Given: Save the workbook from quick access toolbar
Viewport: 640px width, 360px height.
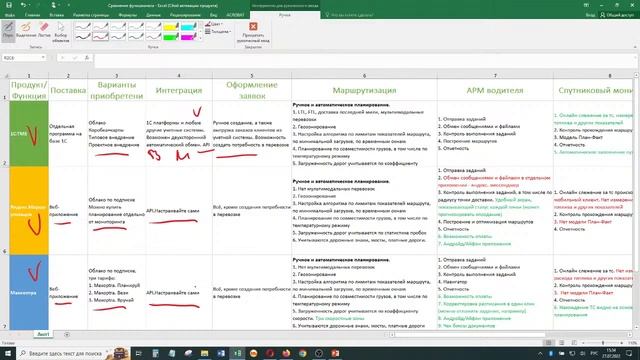Looking at the screenshot, I should [x=9, y=5].
